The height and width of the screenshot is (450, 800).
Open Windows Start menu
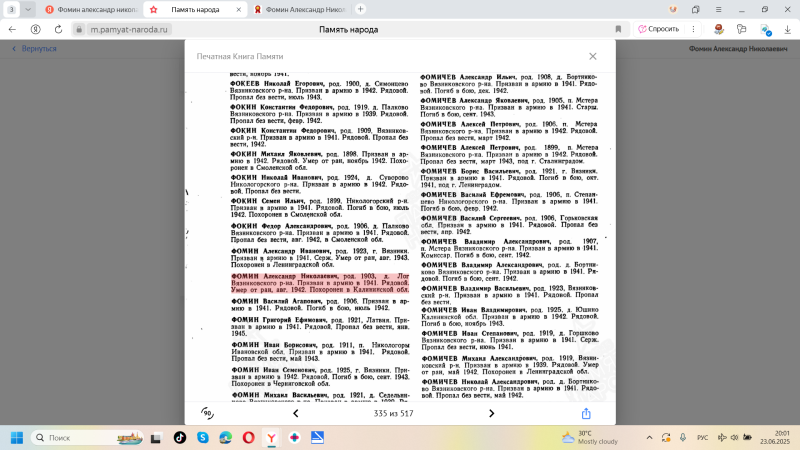pyautogui.click(x=17, y=438)
